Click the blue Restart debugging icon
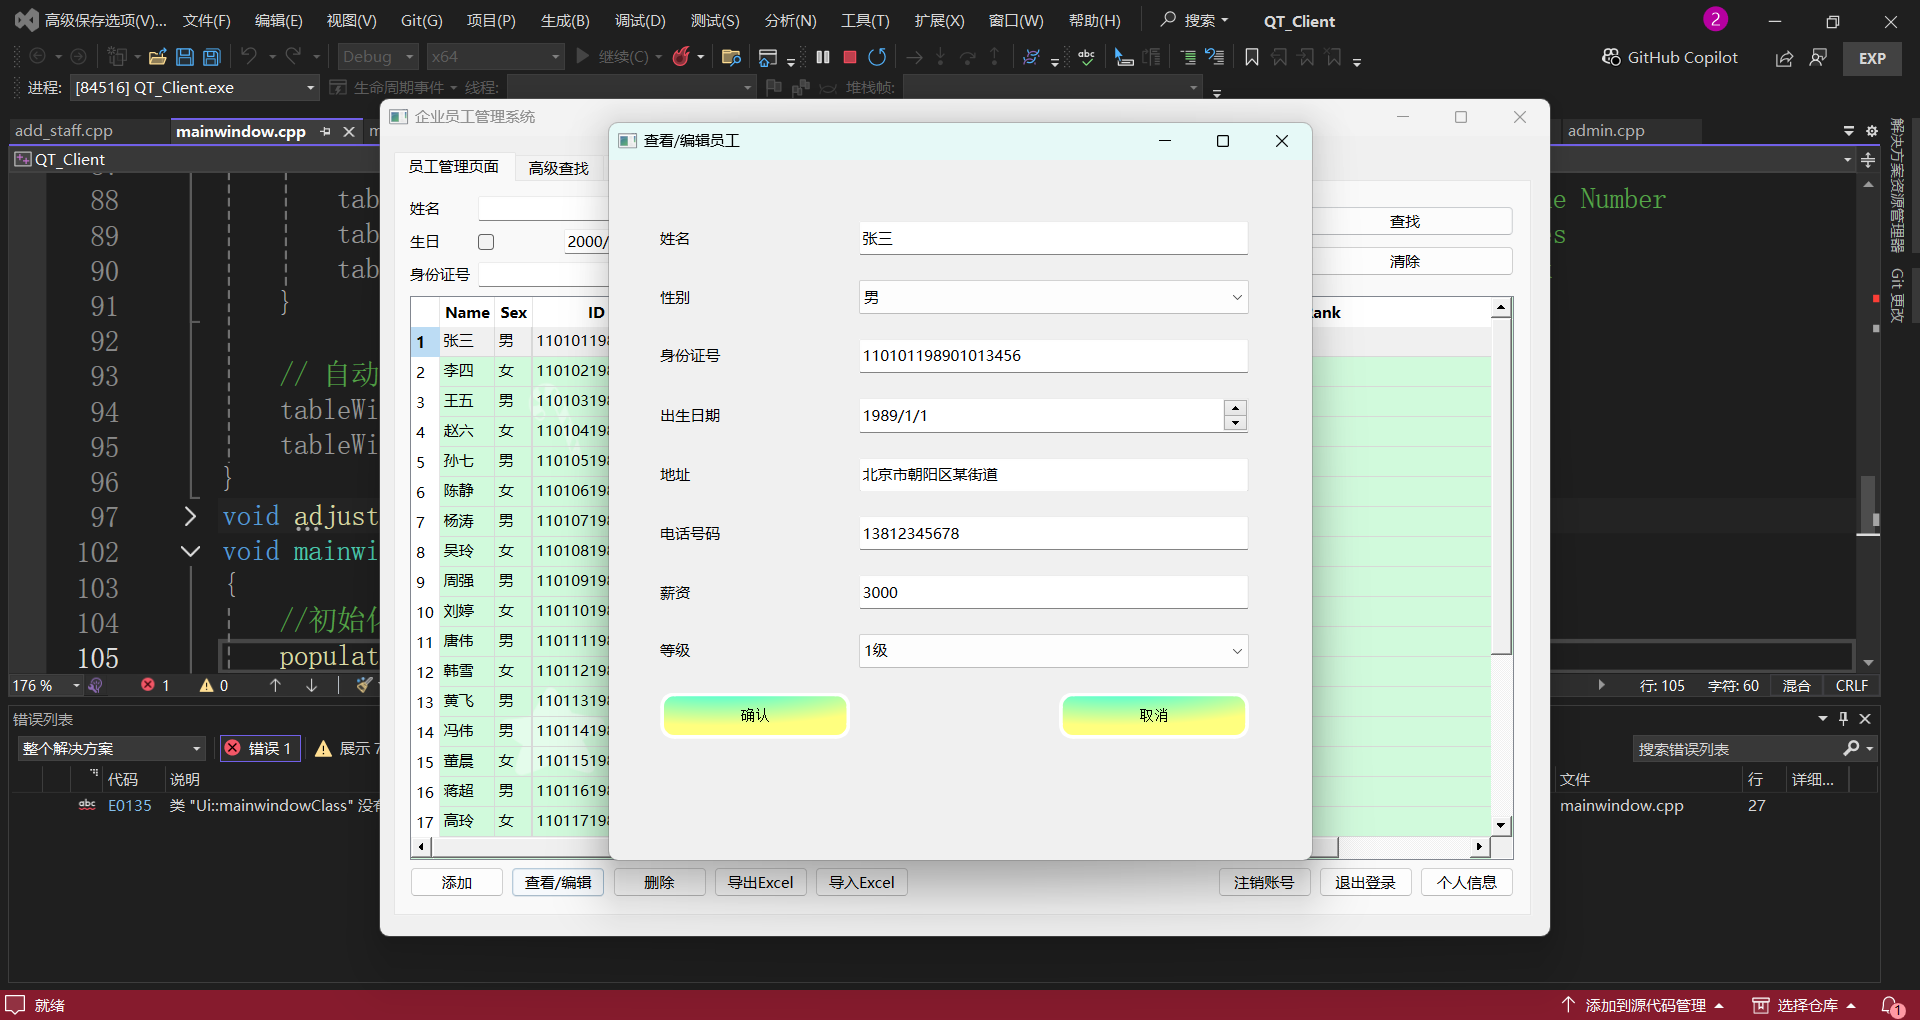The height and width of the screenshot is (1020, 1920). (x=877, y=57)
